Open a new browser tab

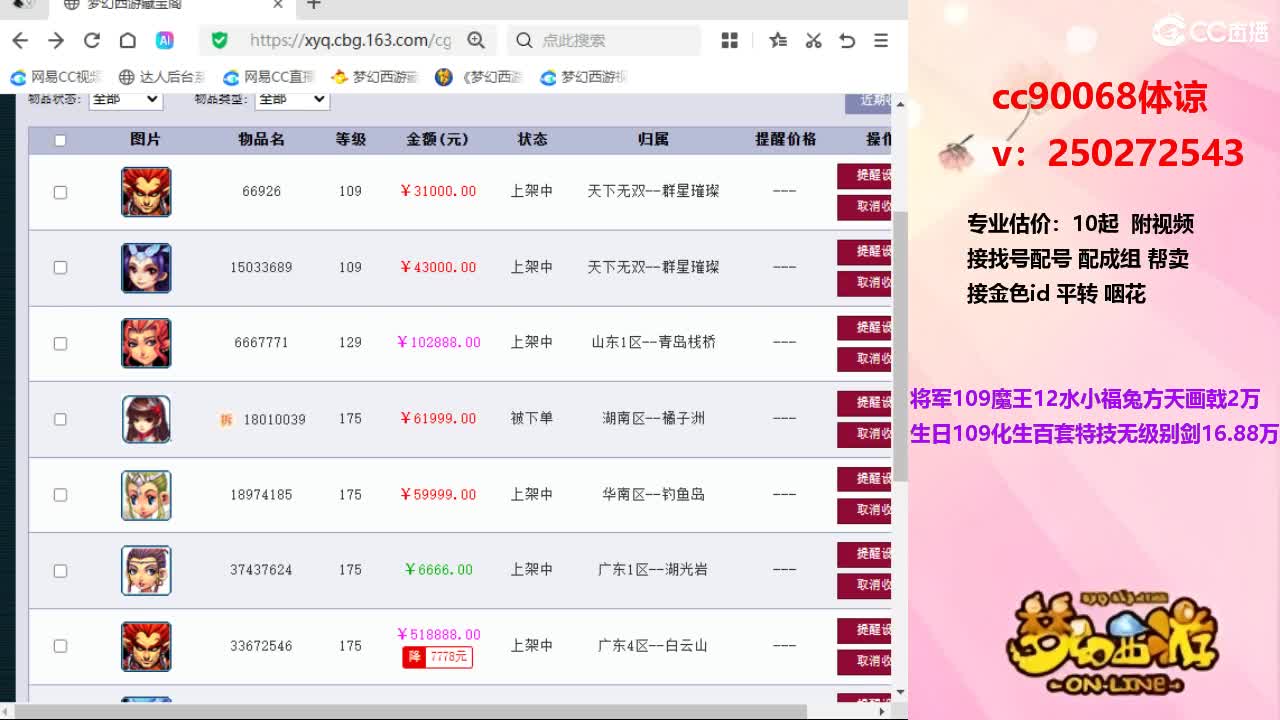314,5
